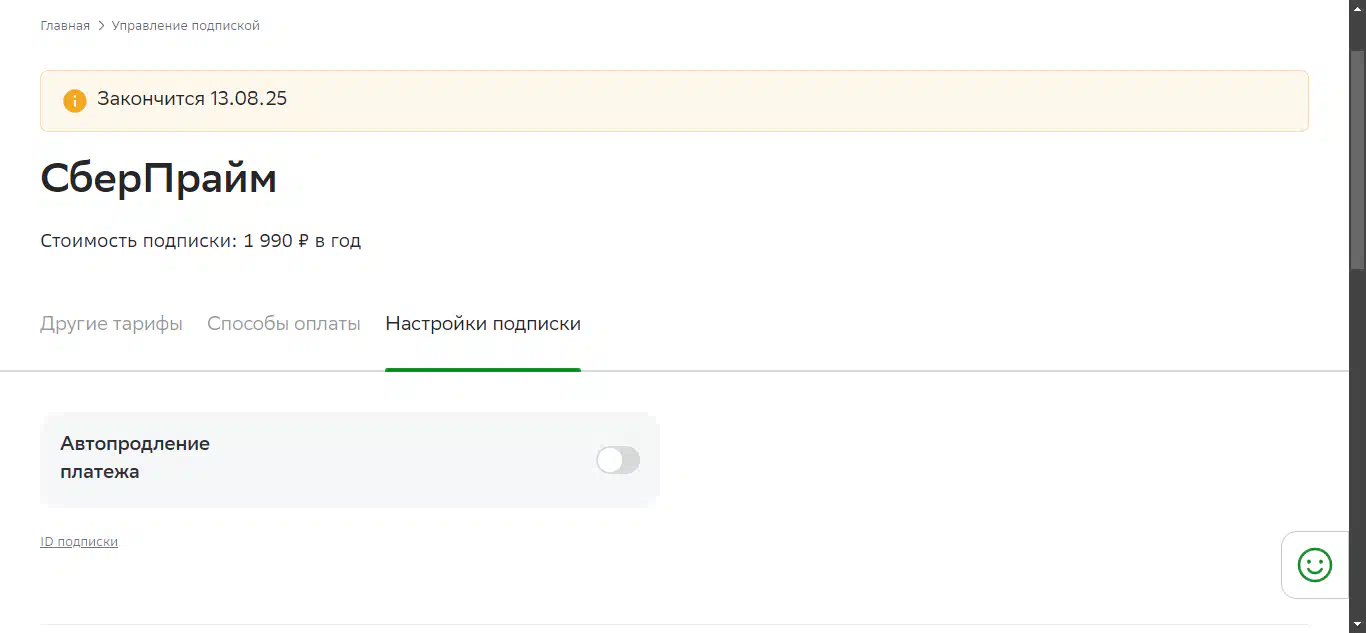Click the СберПрайм heading
This screenshot has width=1366, height=633.
pyautogui.click(x=158, y=178)
